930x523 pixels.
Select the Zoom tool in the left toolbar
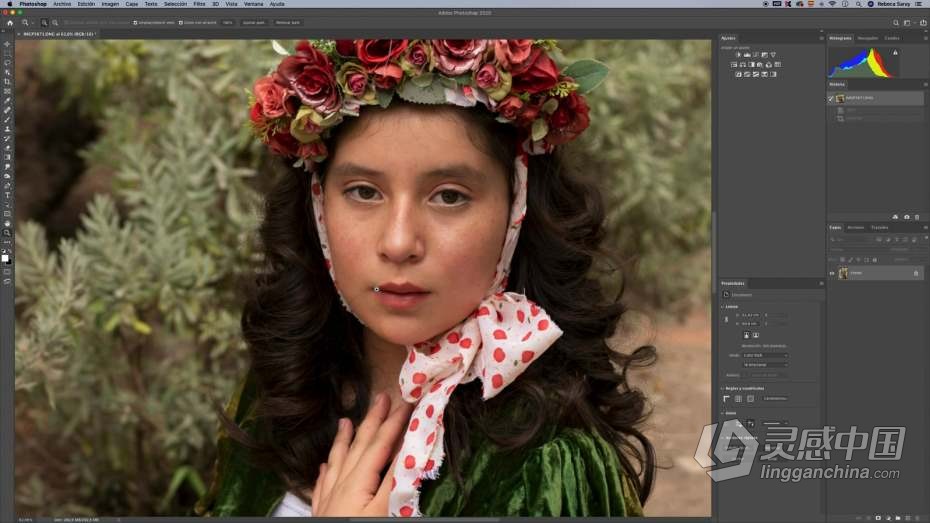[x=7, y=233]
